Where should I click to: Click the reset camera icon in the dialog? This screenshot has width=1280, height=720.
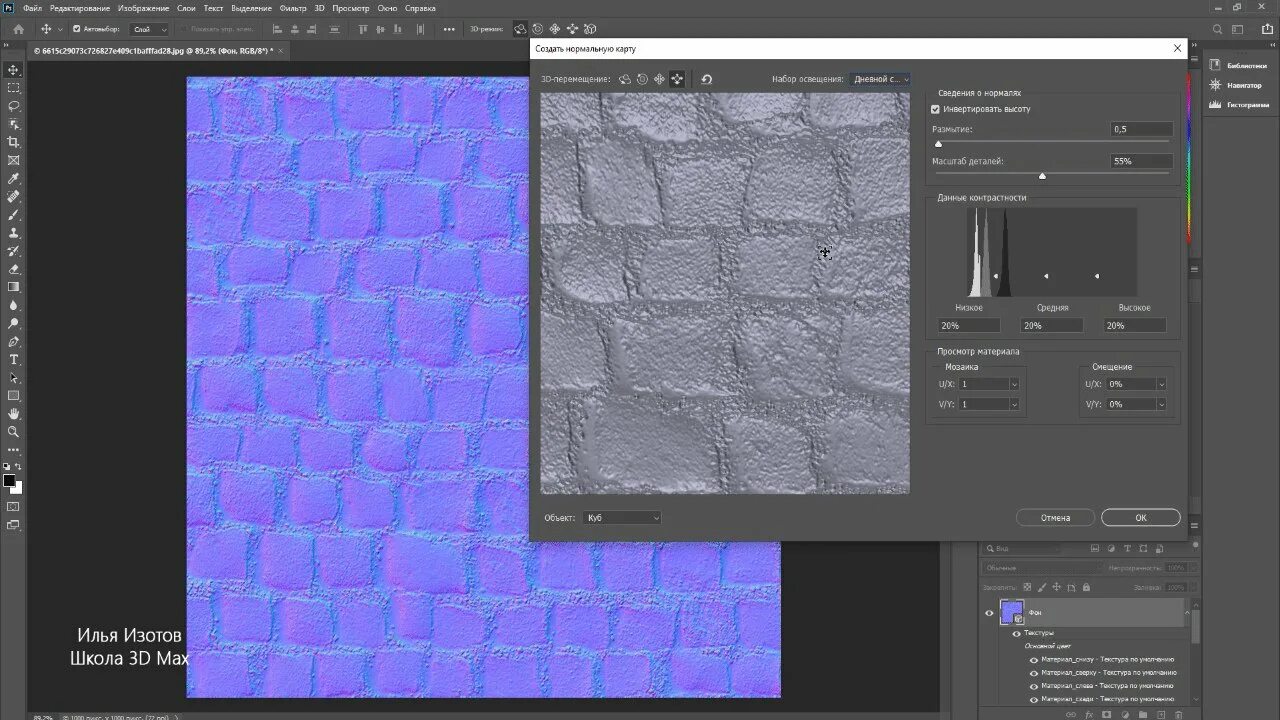point(707,79)
